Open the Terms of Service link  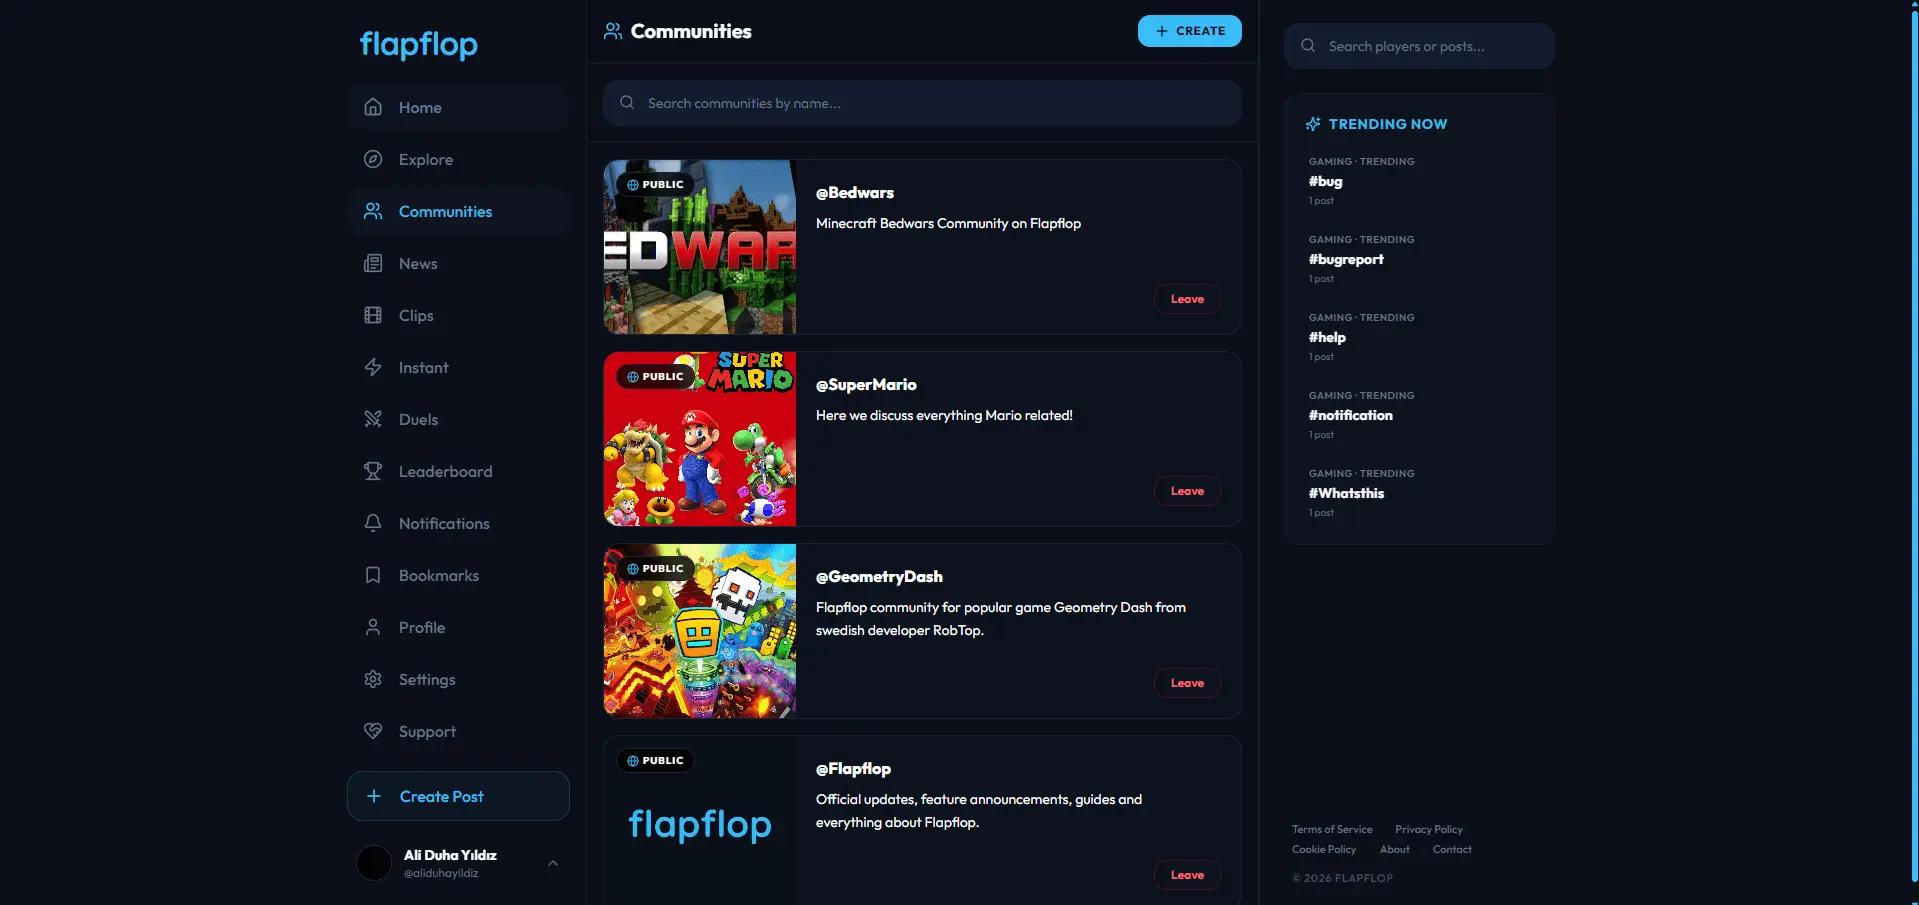coord(1332,829)
